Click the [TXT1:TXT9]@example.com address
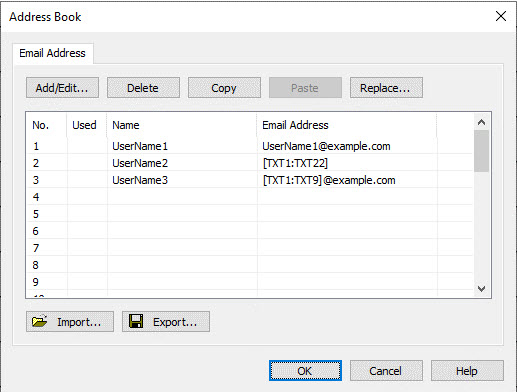The height and width of the screenshot is (392, 517). [329, 180]
